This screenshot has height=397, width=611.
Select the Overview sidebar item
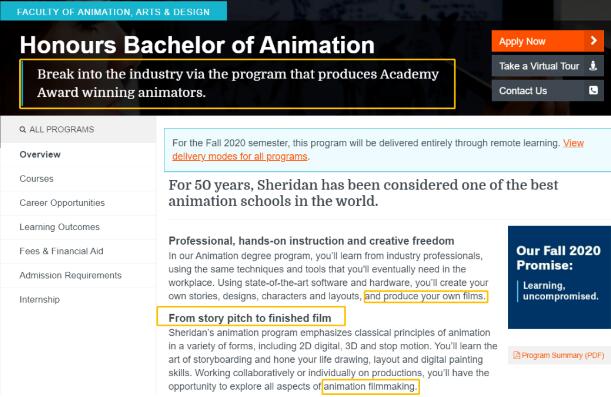tap(78, 155)
